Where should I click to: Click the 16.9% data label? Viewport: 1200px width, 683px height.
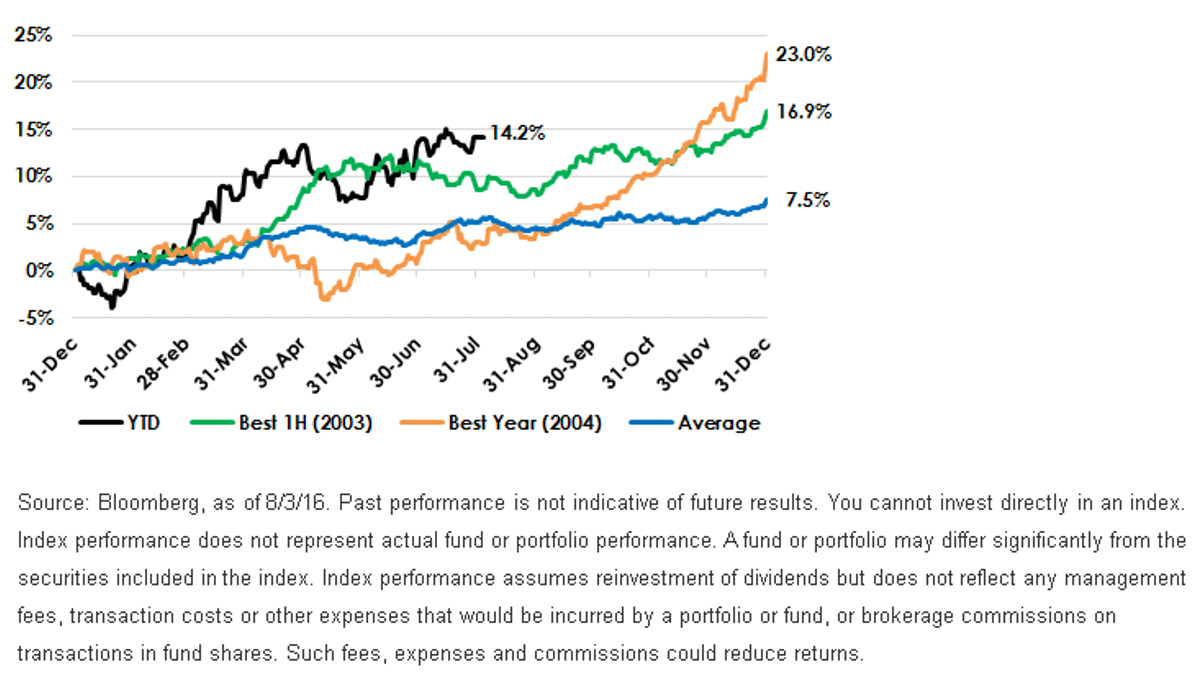[x=803, y=112]
